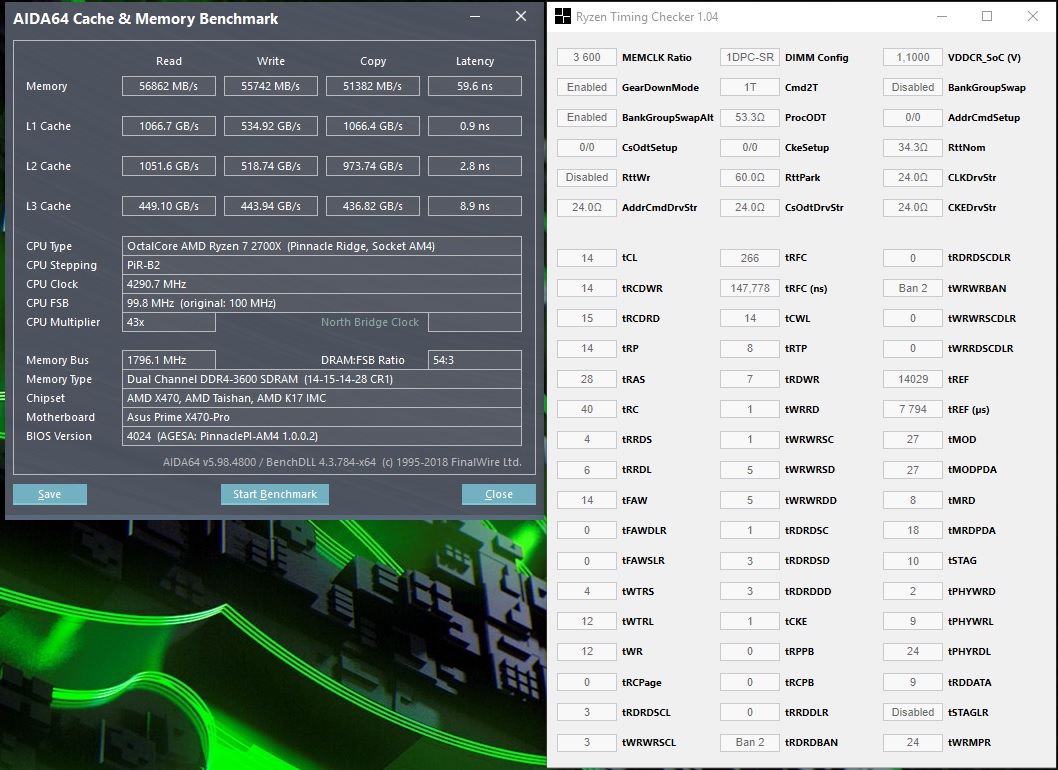This screenshot has height=770, width=1058.
Task: Close the Ryzen Timing Checker window
Action: point(1032,16)
